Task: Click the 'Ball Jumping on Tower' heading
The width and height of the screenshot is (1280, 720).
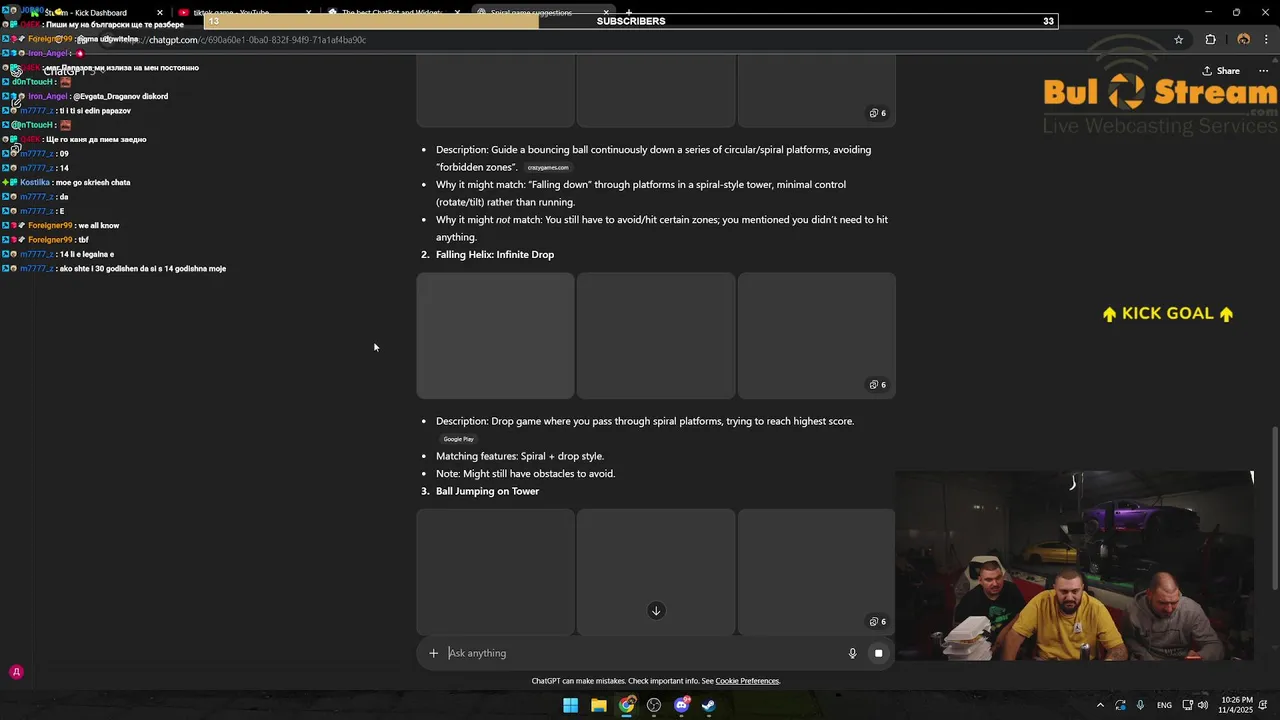Action: [487, 491]
